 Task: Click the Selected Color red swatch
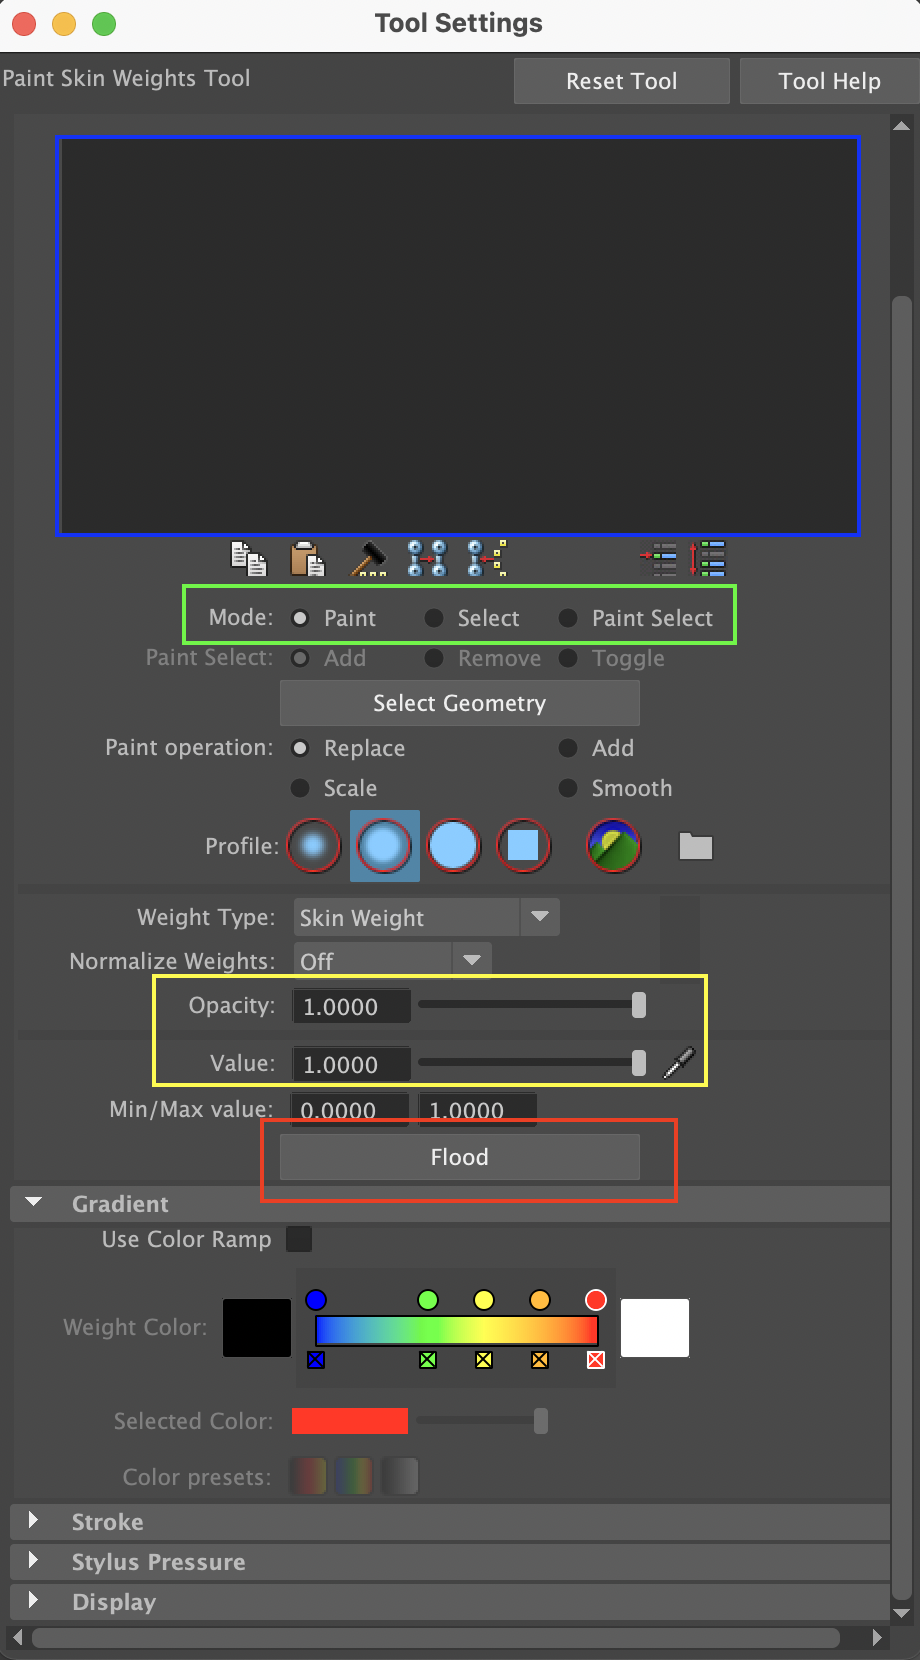(x=350, y=1421)
